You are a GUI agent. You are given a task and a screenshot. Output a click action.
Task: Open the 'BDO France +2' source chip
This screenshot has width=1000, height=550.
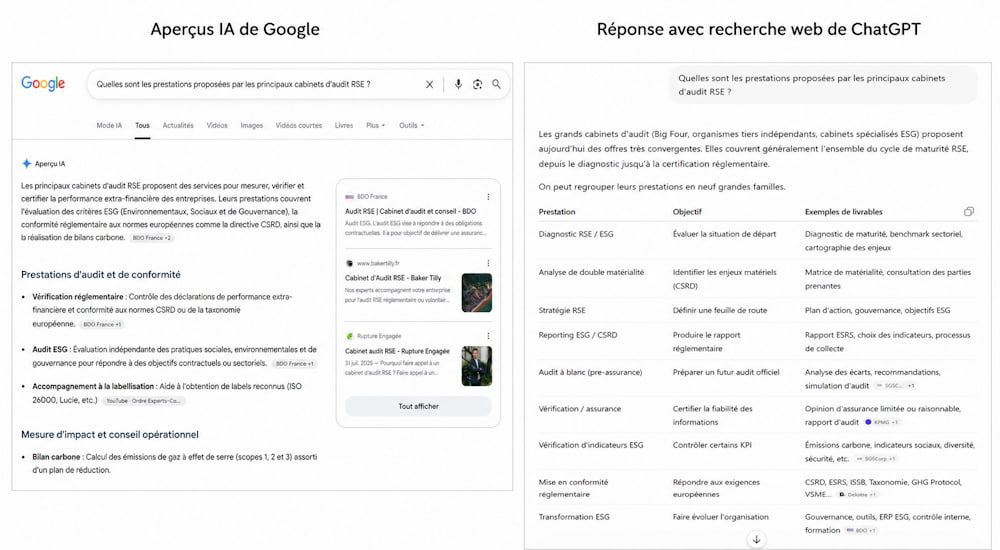[152, 238]
